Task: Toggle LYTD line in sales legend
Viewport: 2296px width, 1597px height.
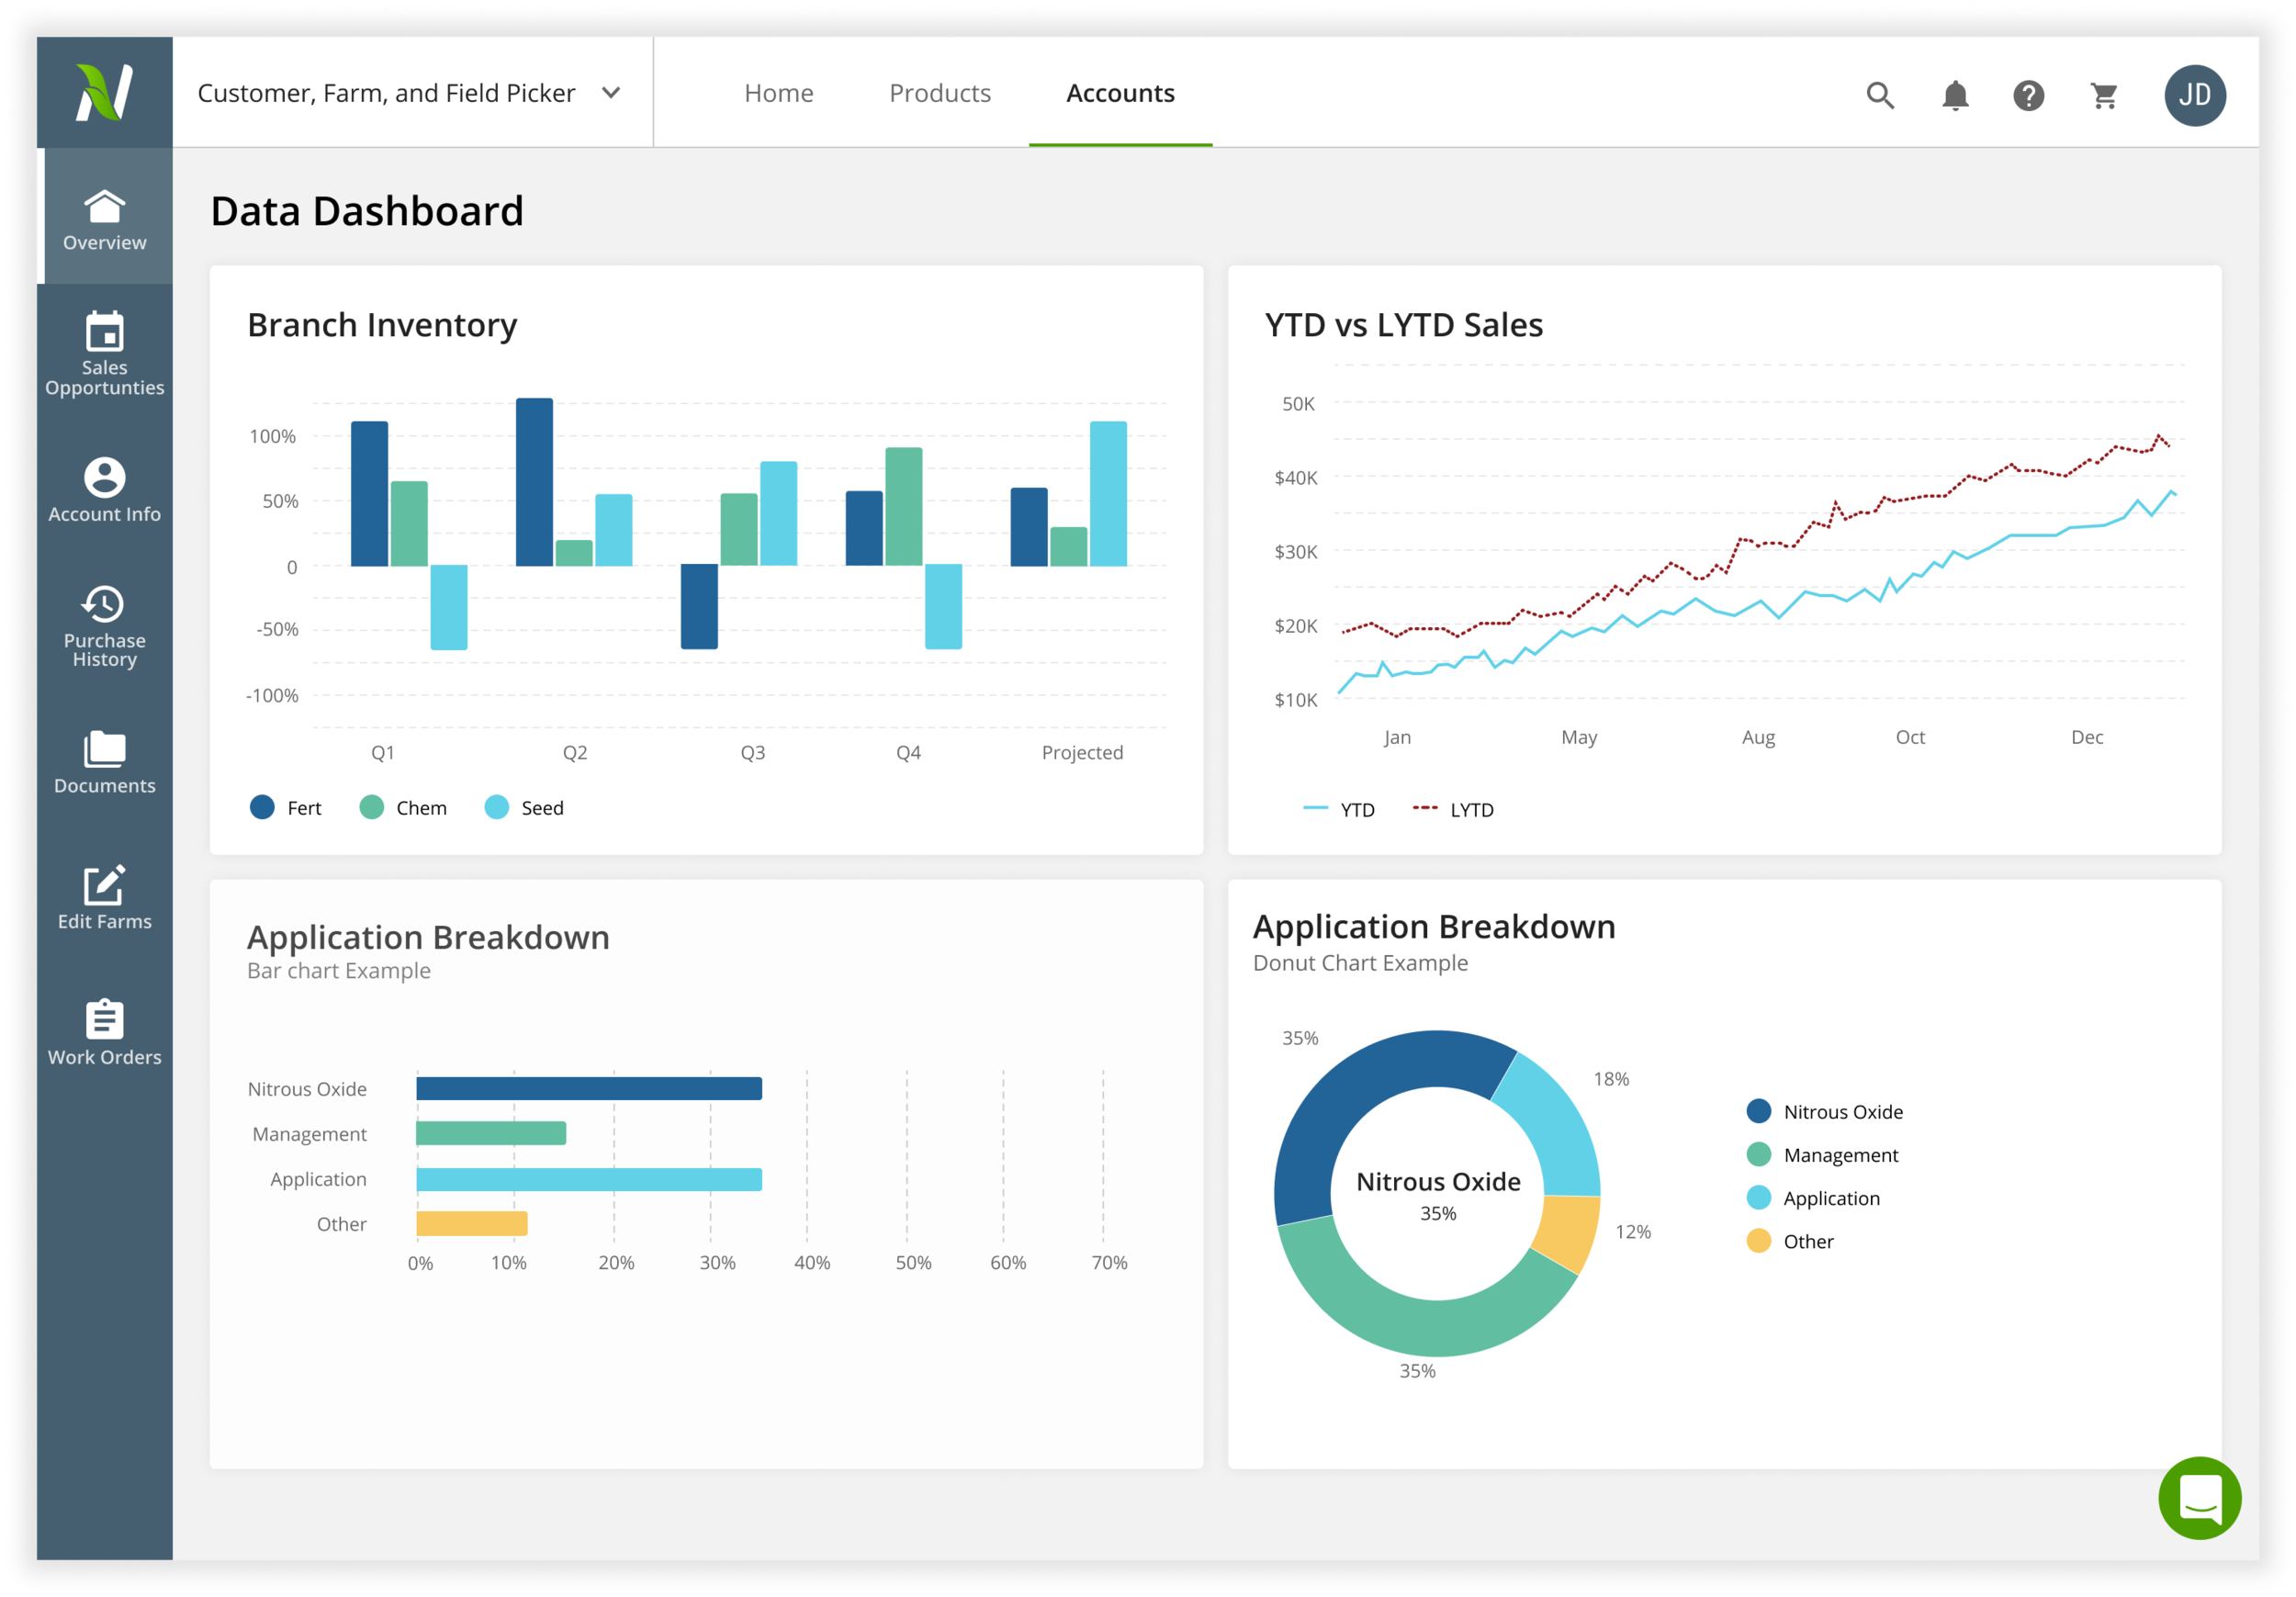Action: (1452, 809)
